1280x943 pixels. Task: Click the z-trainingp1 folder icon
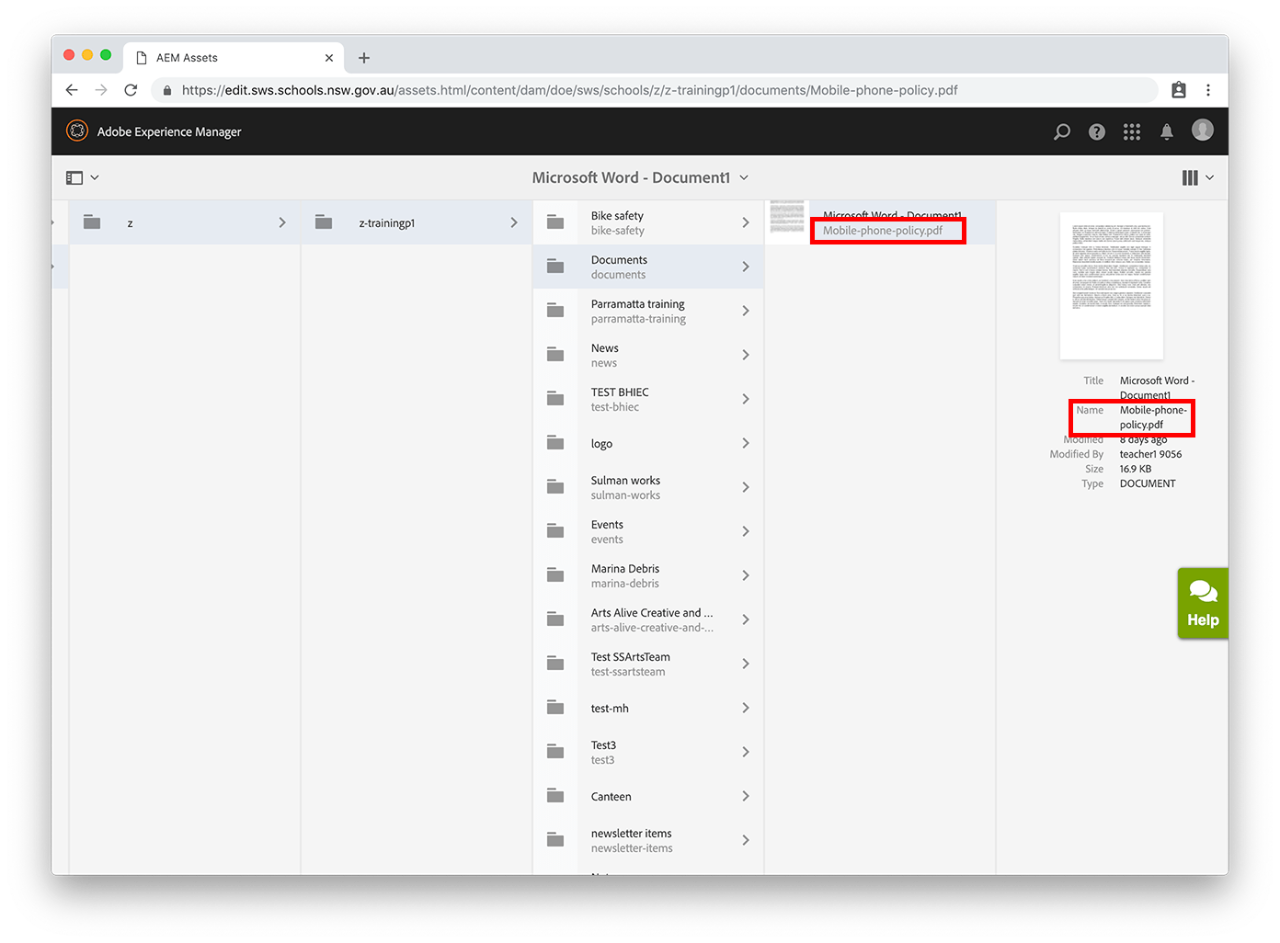(323, 223)
